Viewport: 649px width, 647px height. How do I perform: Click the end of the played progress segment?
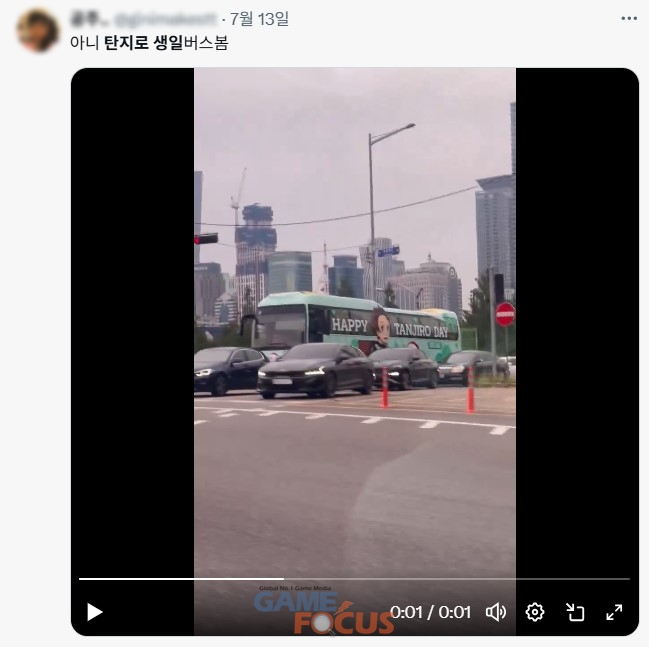tap(283, 579)
